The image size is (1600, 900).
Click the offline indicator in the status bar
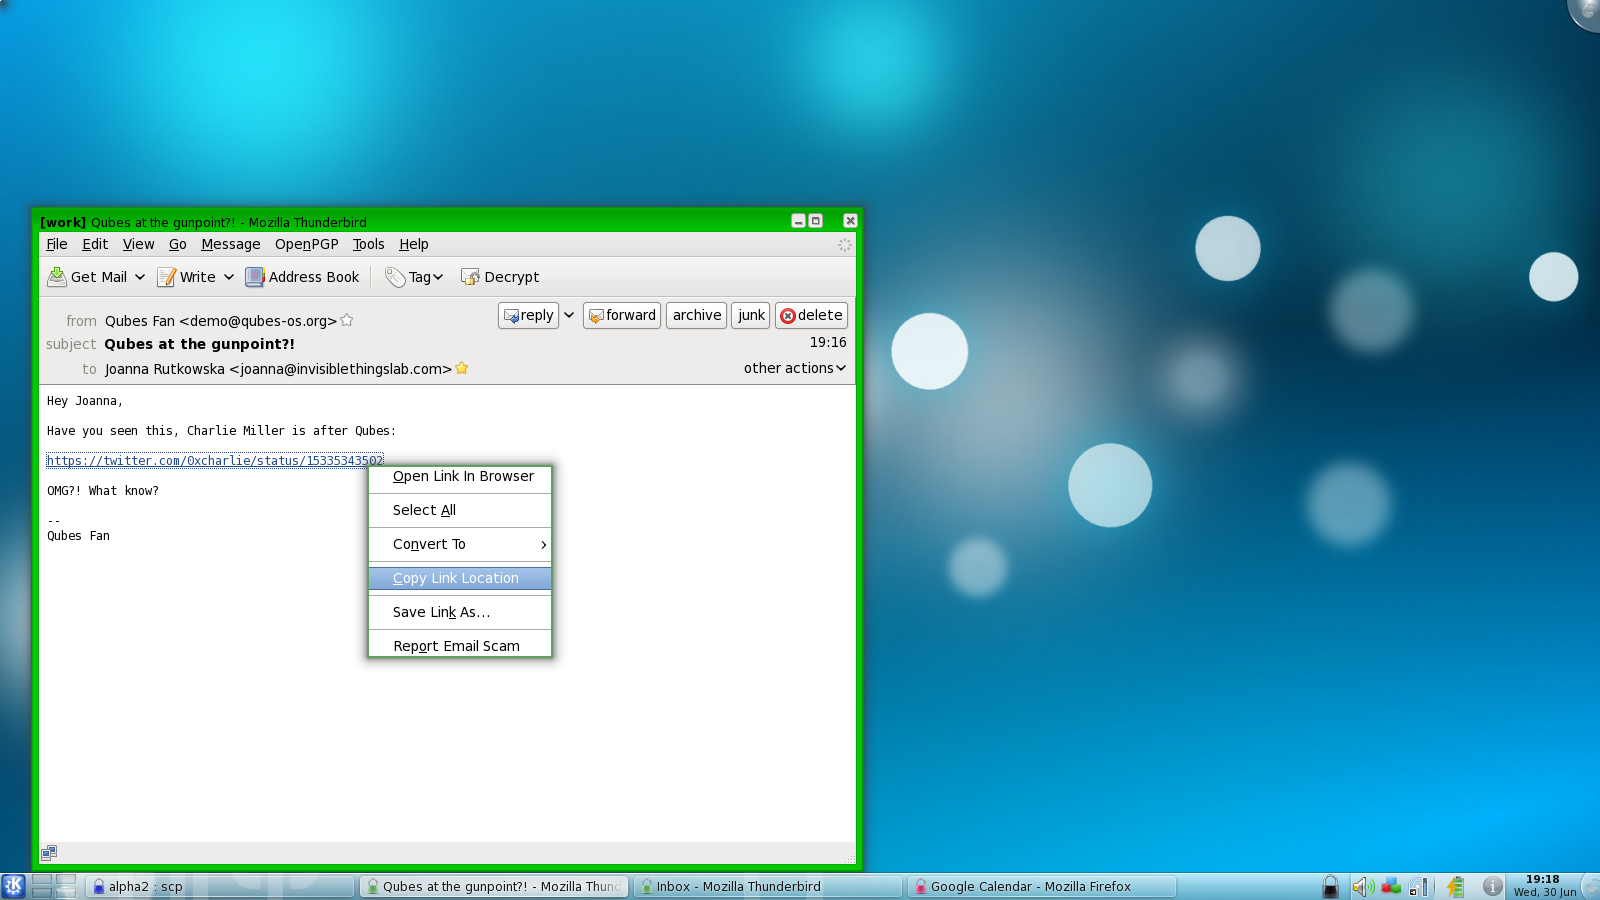click(49, 851)
